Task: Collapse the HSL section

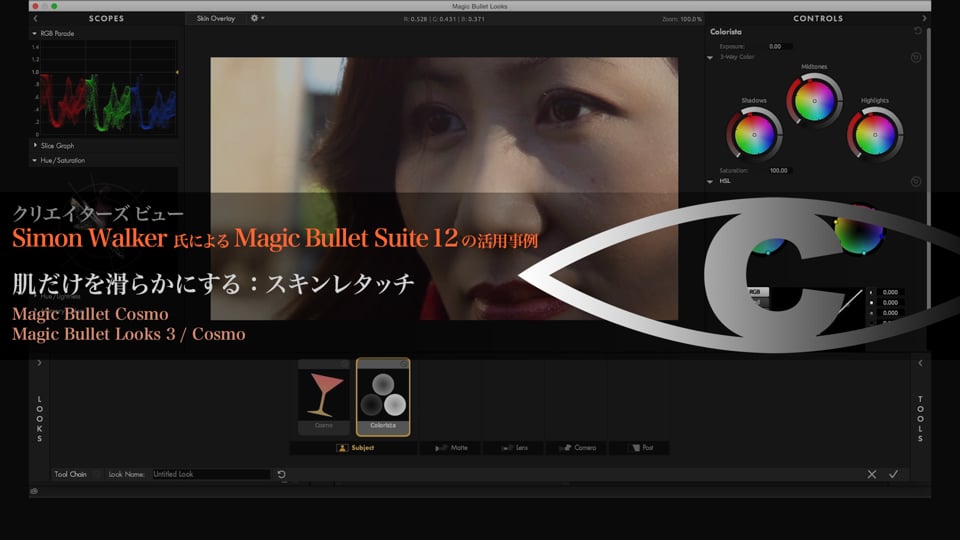Action: tap(710, 181)
